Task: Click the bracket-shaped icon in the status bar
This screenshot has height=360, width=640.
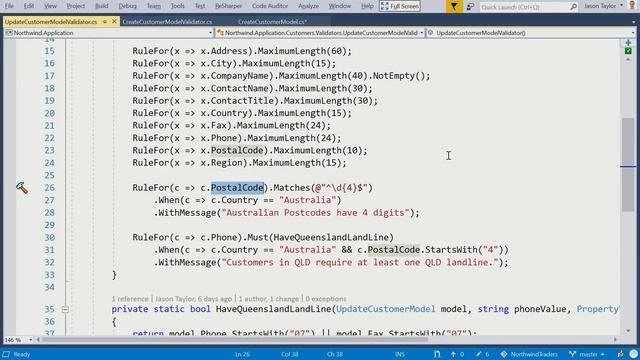Action: tap(437, 354)
